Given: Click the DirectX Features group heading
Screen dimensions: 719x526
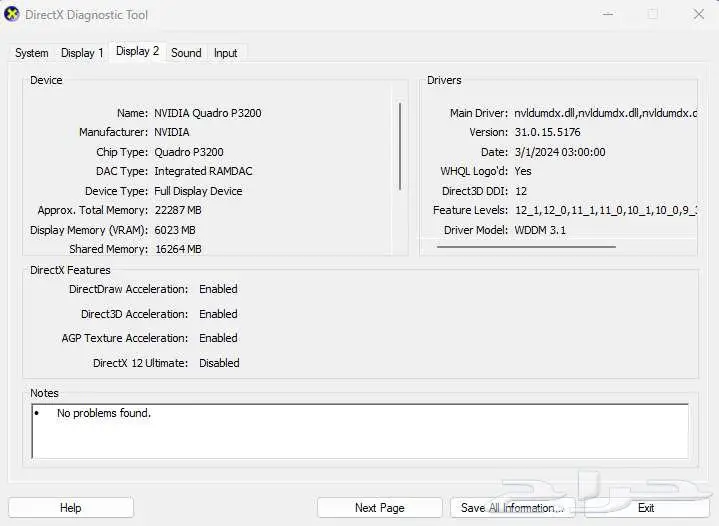Looking at the screenshot, I should (x=70, y=270).
